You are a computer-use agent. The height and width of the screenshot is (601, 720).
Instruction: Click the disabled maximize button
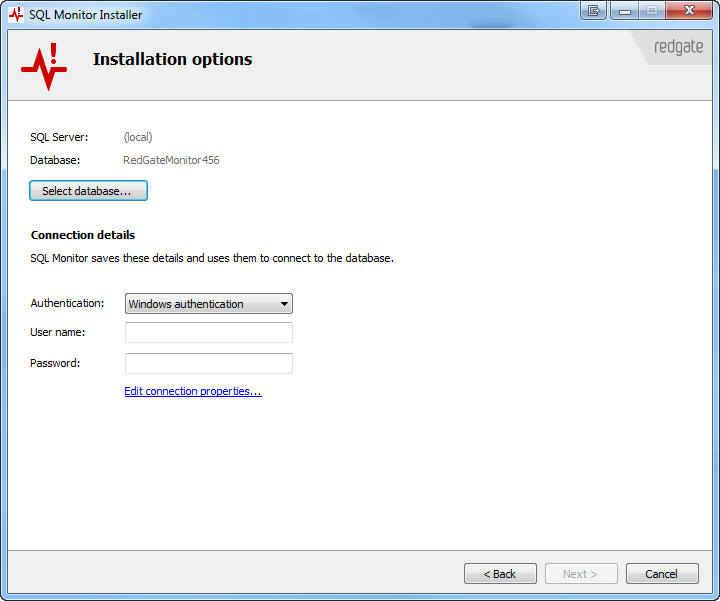click(x=651, y=10)
